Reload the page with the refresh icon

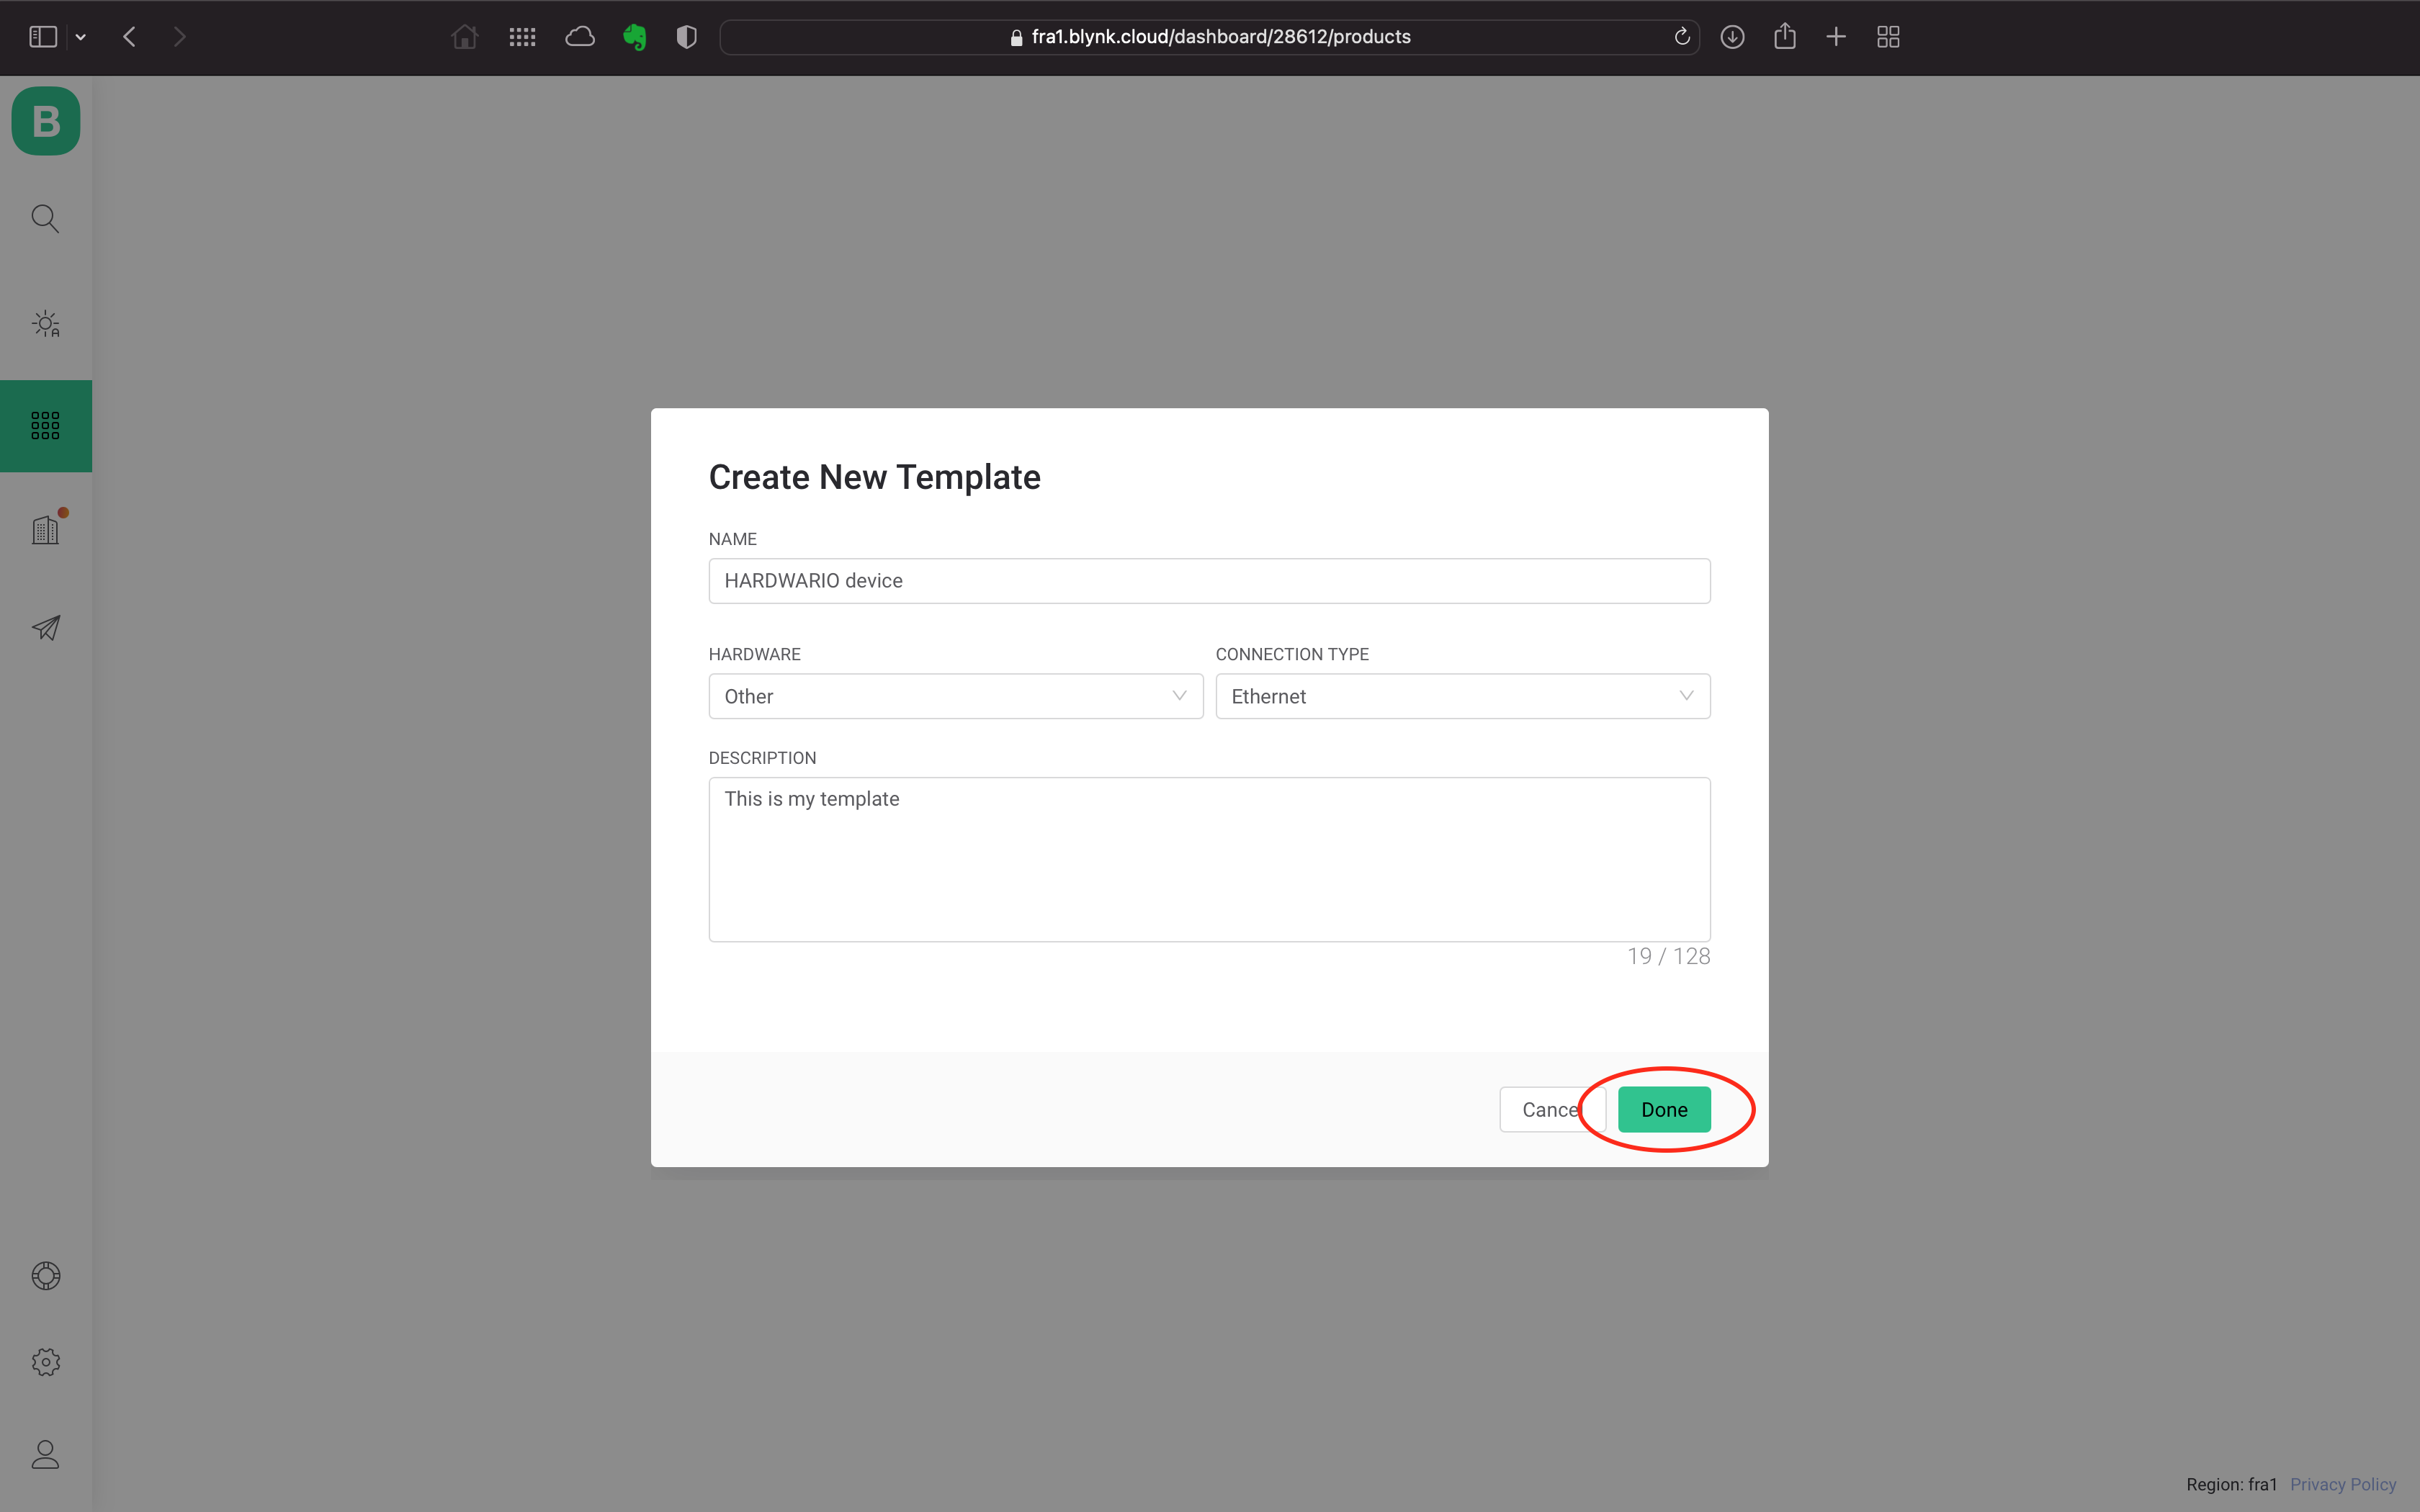pos(1682,37)
